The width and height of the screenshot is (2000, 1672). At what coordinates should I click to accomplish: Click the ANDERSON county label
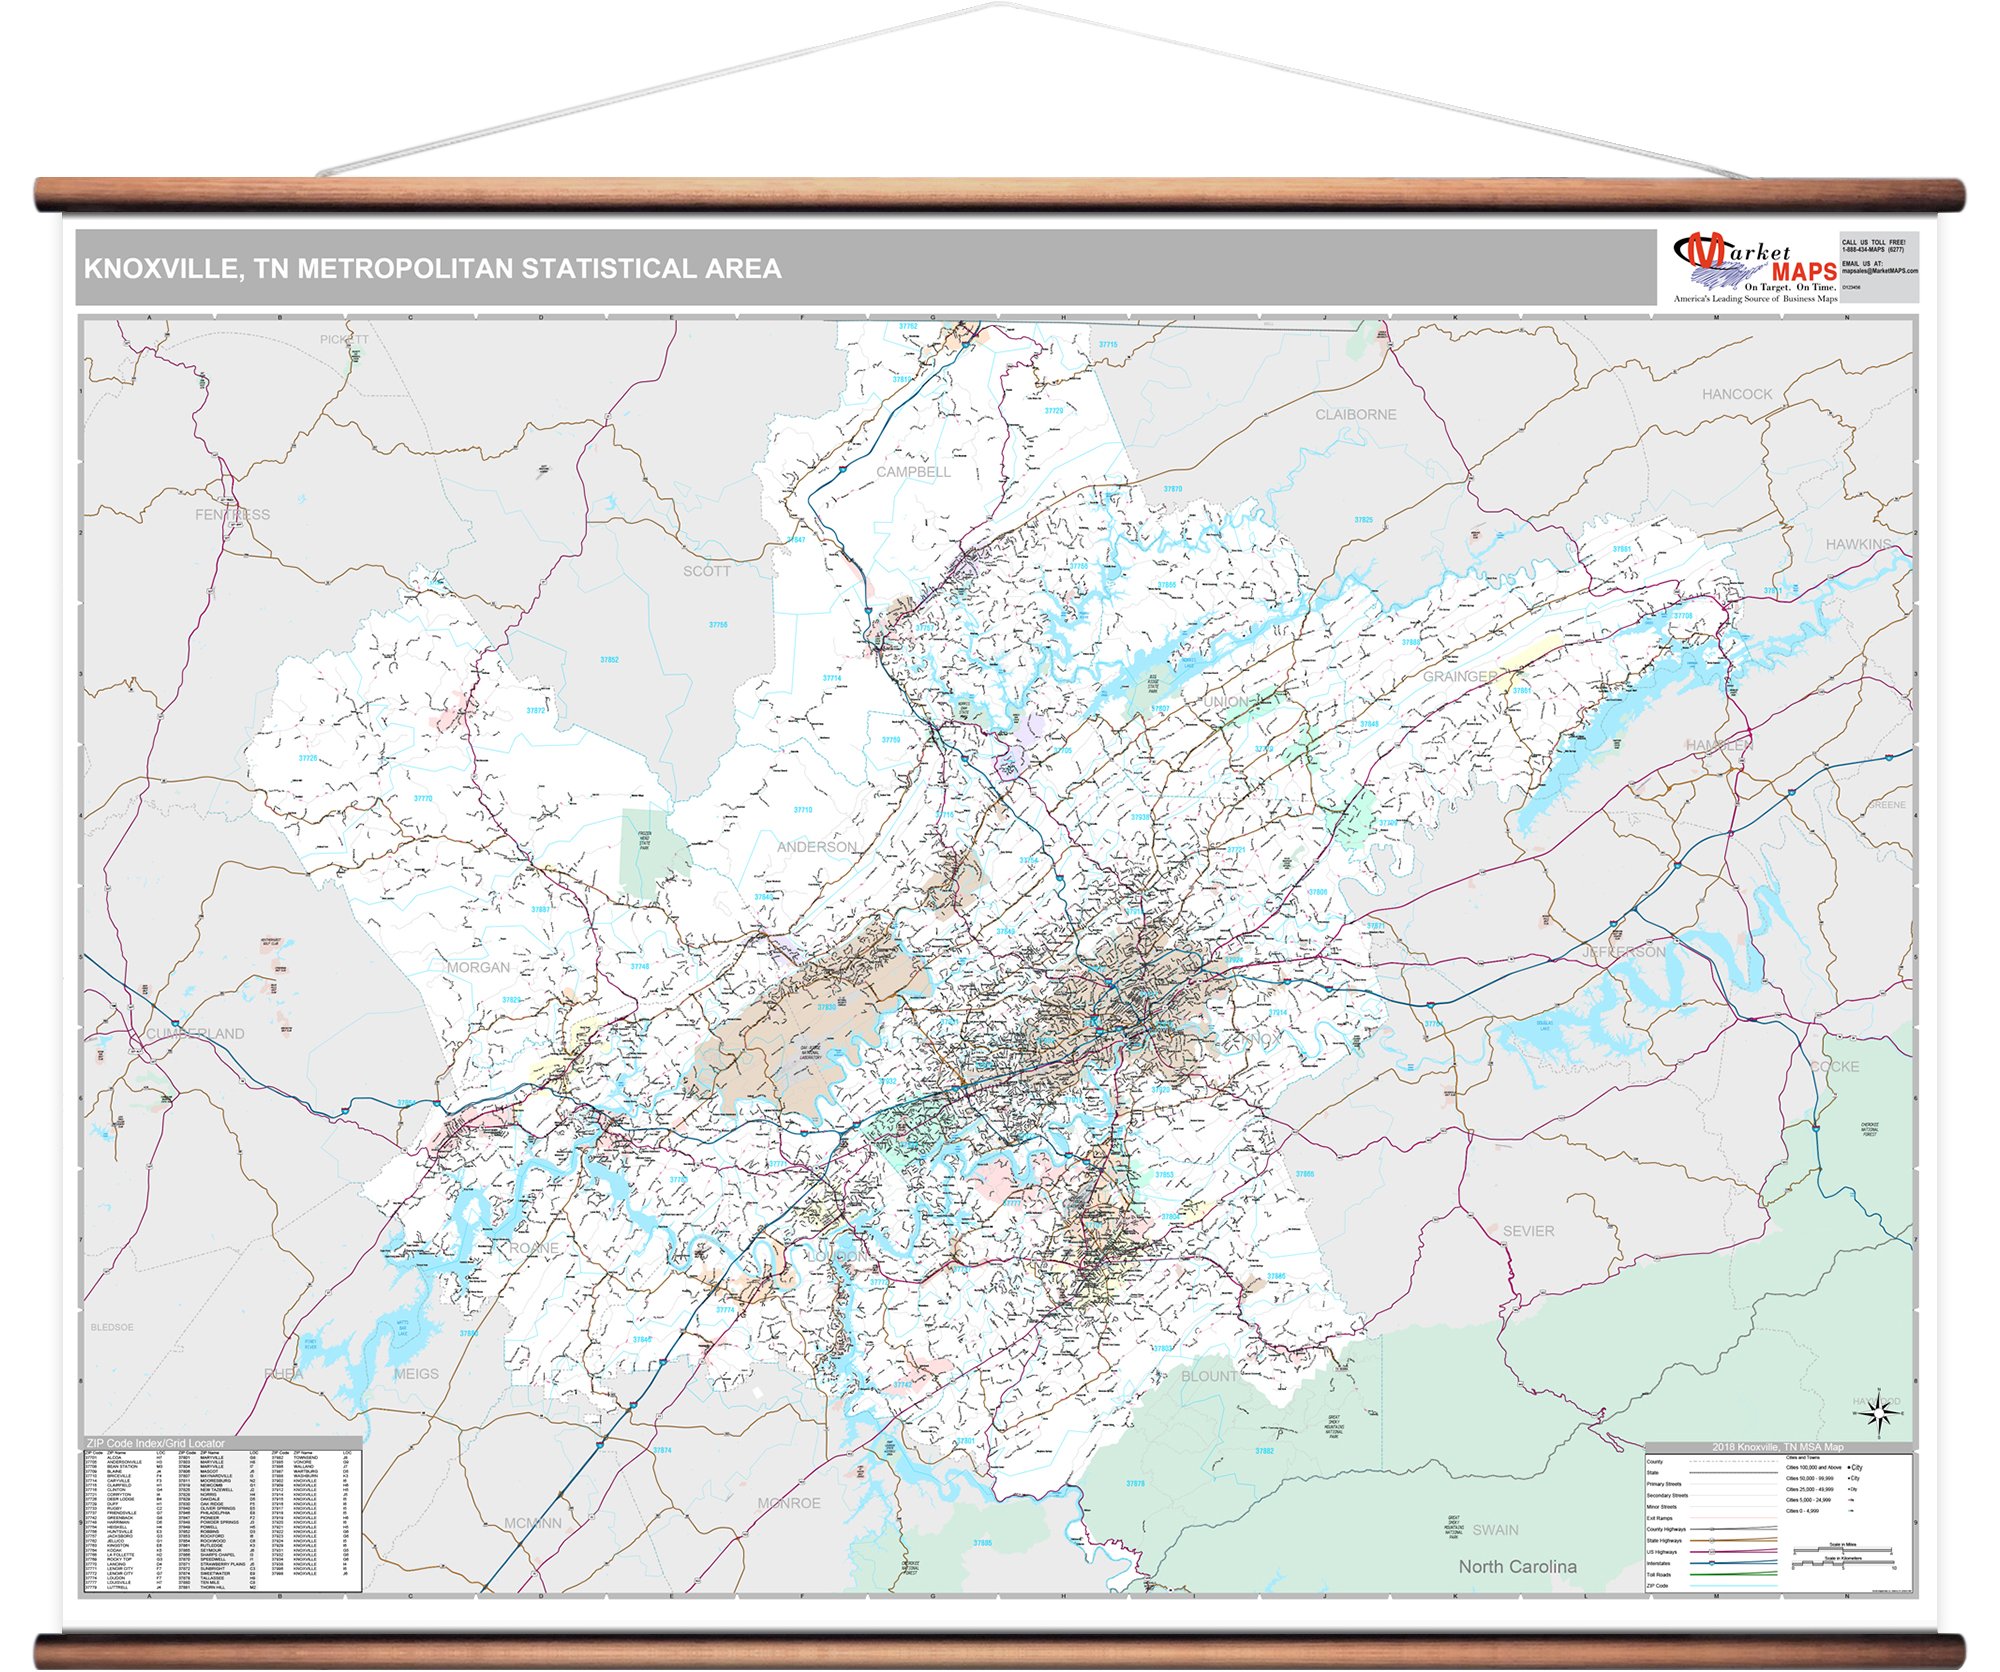(816, 847)
